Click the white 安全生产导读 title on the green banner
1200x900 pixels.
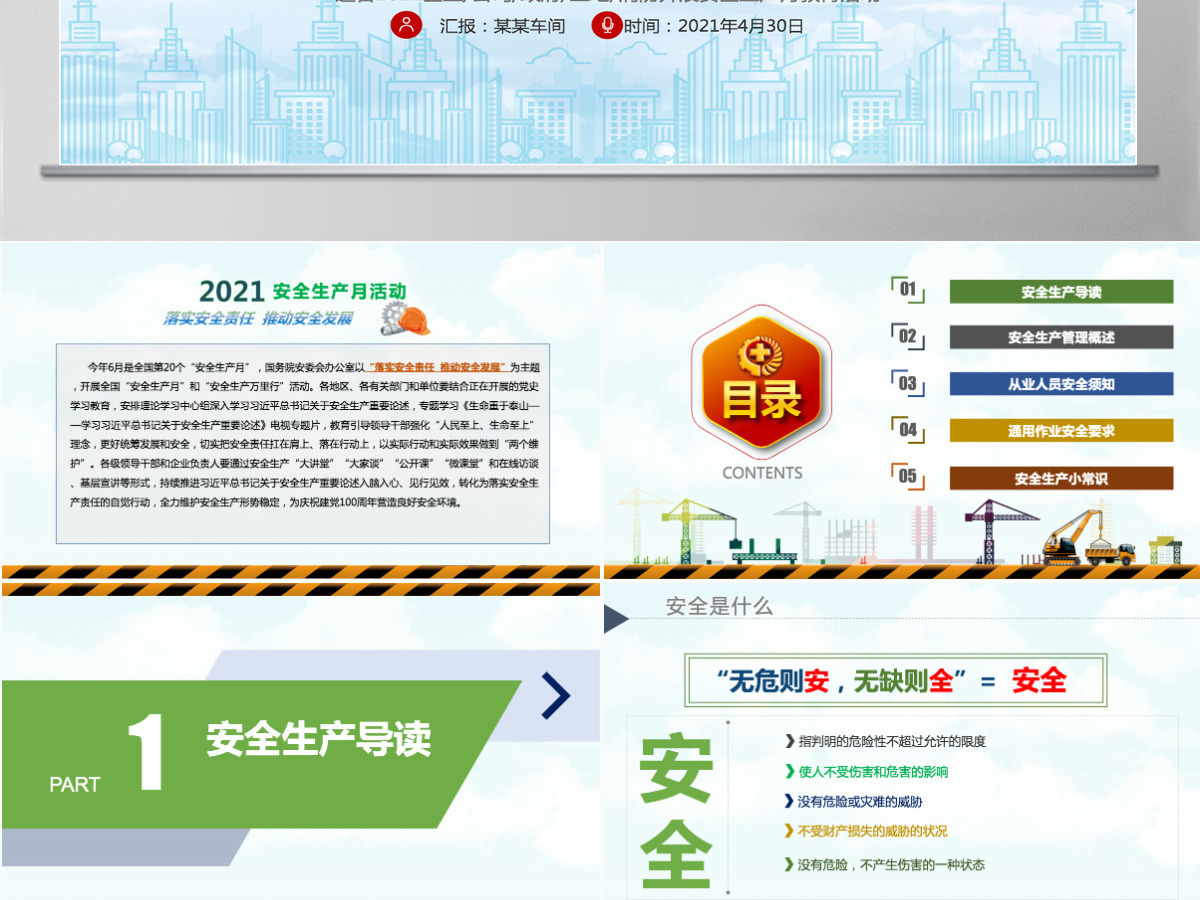click(x=319, y=739)
